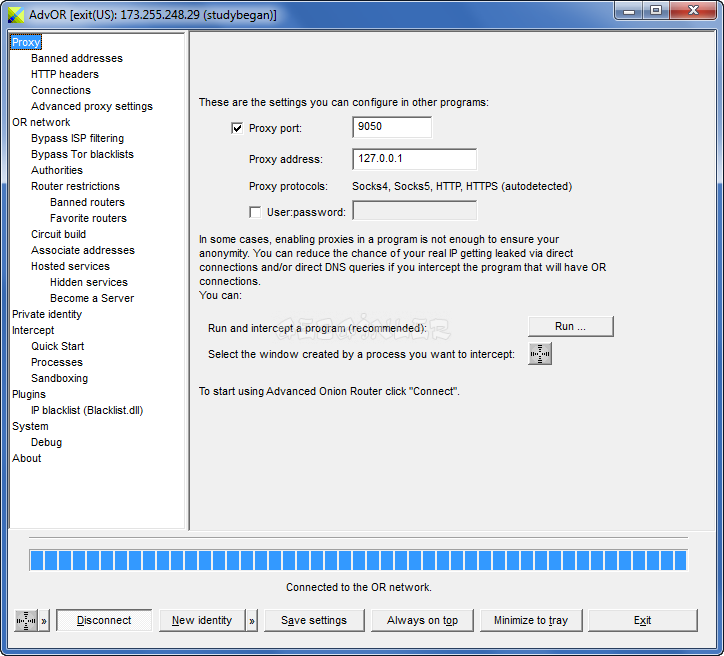Click the connection progress bar
The height and width of the screenshot is (656, 724).
click(358, 560)
